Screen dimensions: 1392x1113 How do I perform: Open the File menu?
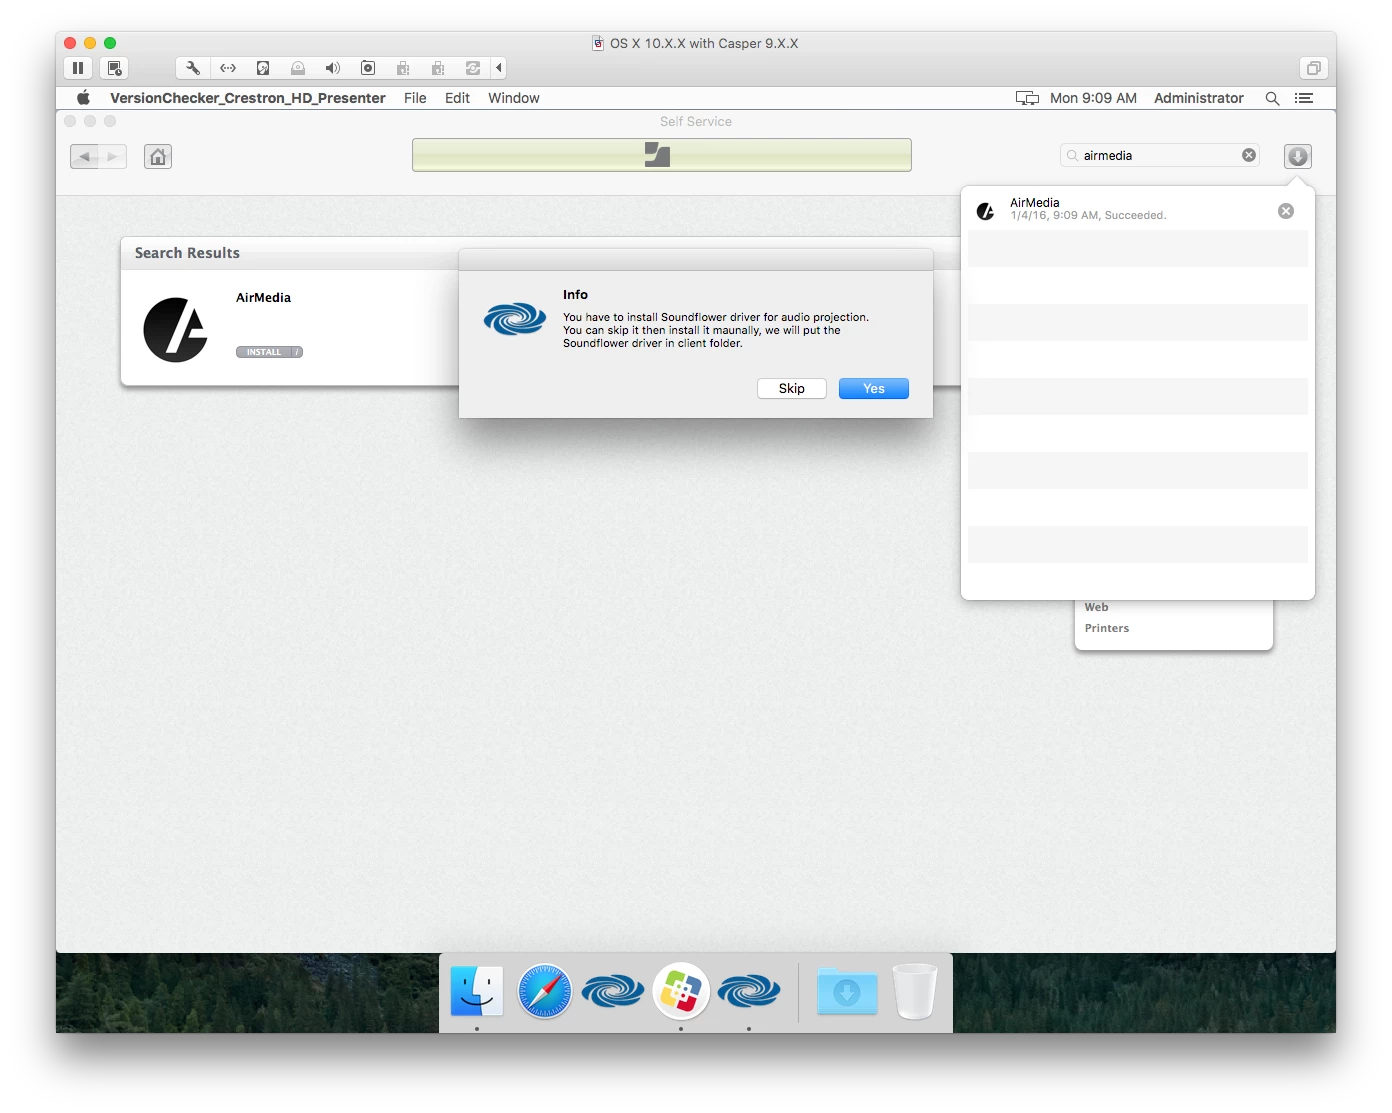pyautogui.click(x=415, y=98)
